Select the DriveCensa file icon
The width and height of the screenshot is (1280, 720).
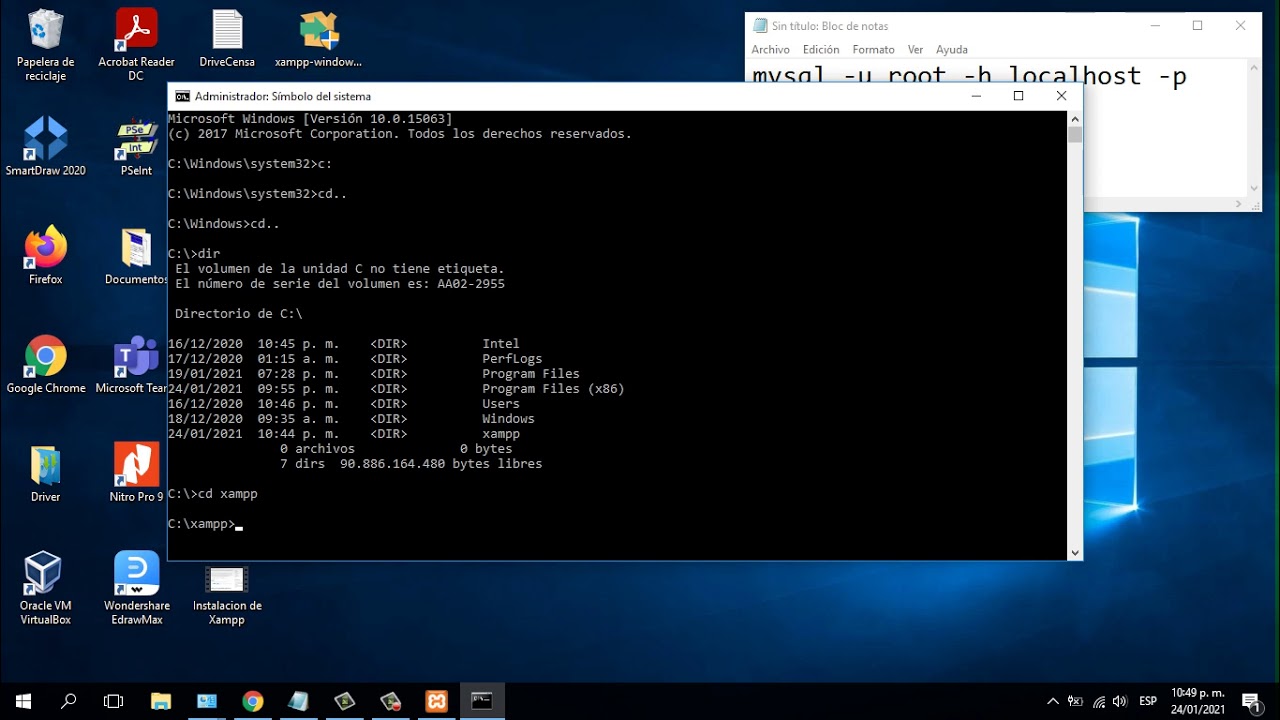coord(227,40)
